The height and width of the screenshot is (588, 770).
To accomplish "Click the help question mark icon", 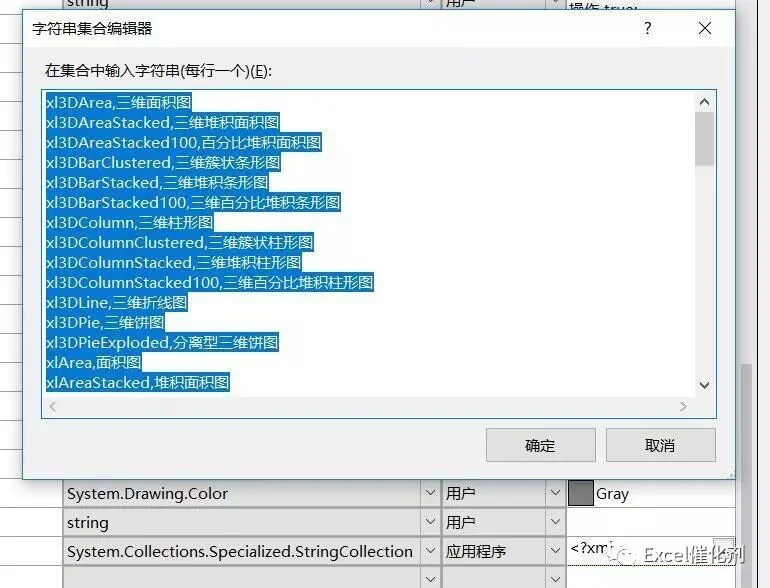I will (648, 28).
